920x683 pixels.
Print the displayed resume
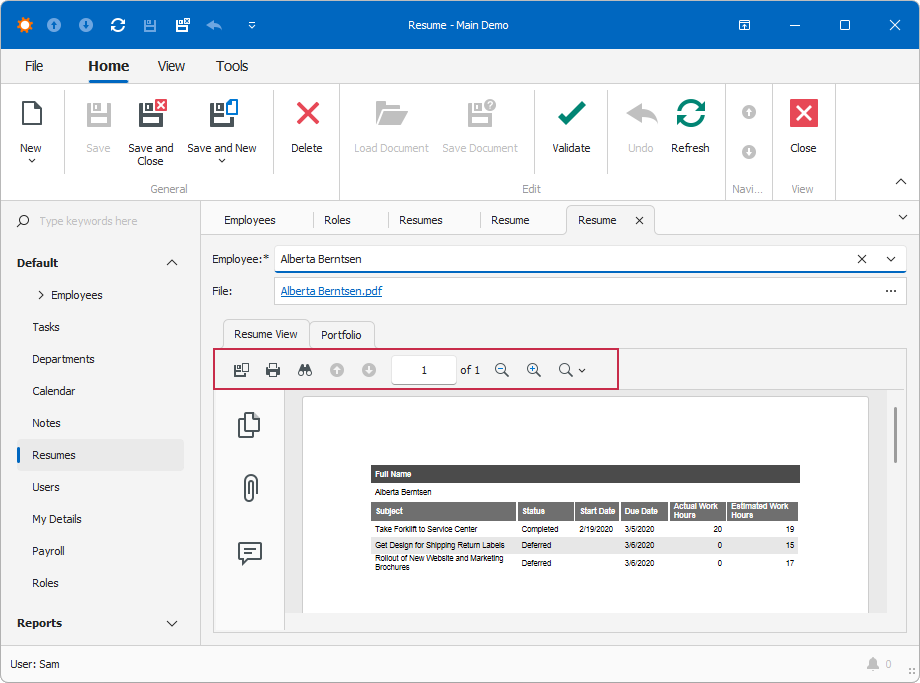(x=271, y=370)
